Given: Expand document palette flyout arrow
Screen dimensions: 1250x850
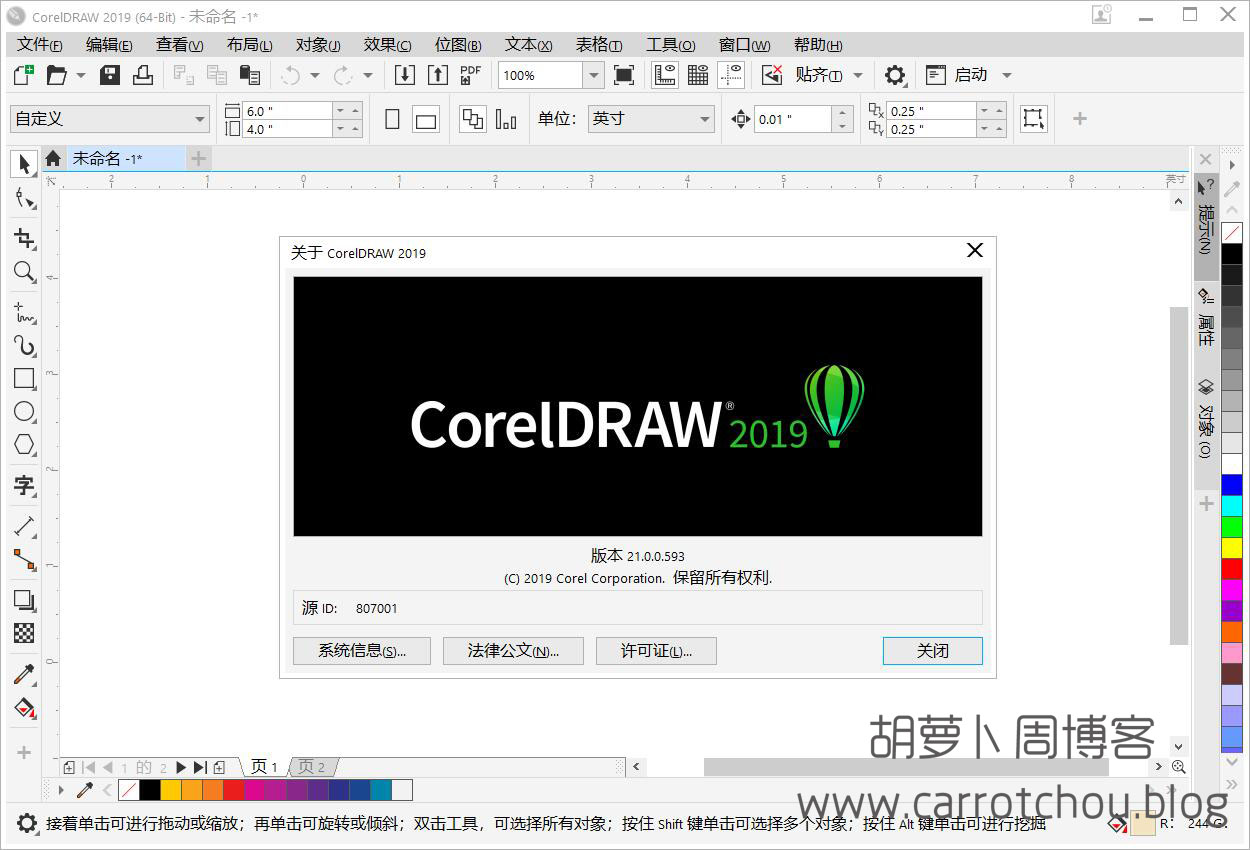Looking at the screenshot, I should pyautogui.click(x=61, y=790).
